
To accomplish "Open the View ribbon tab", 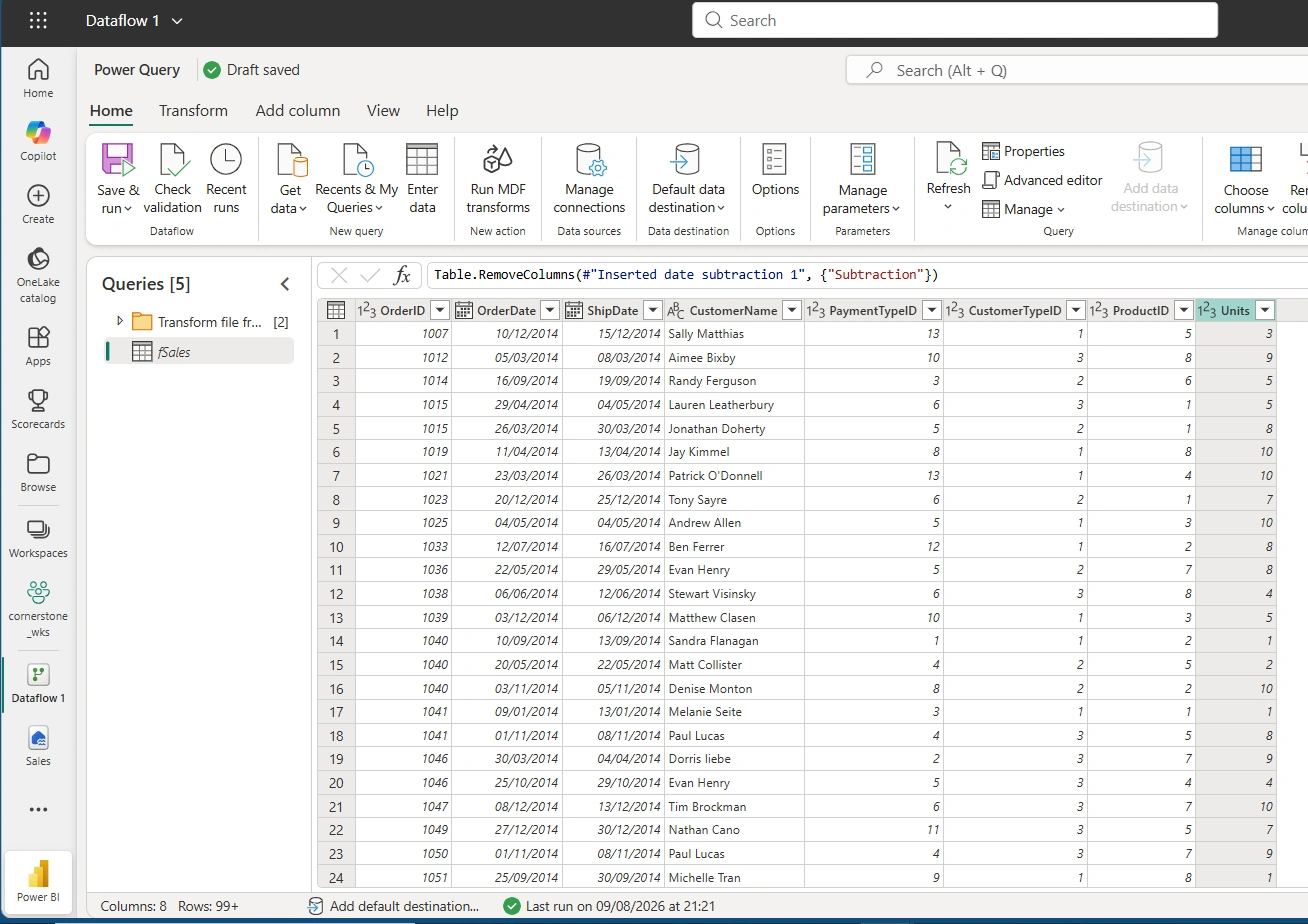I will (x=383, y=111).
